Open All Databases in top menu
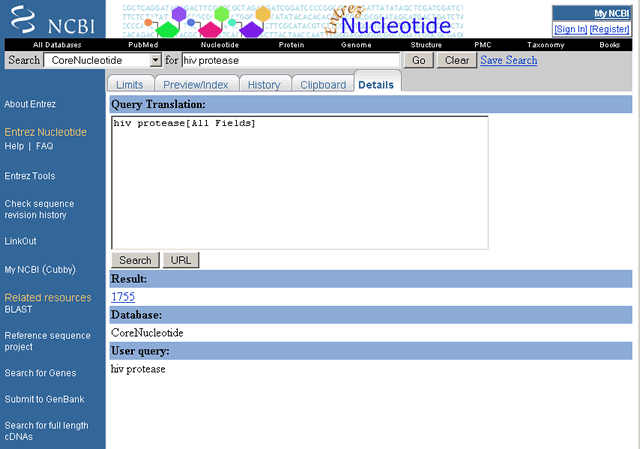This screenshot has width=640, height=449. pos(57,45)
